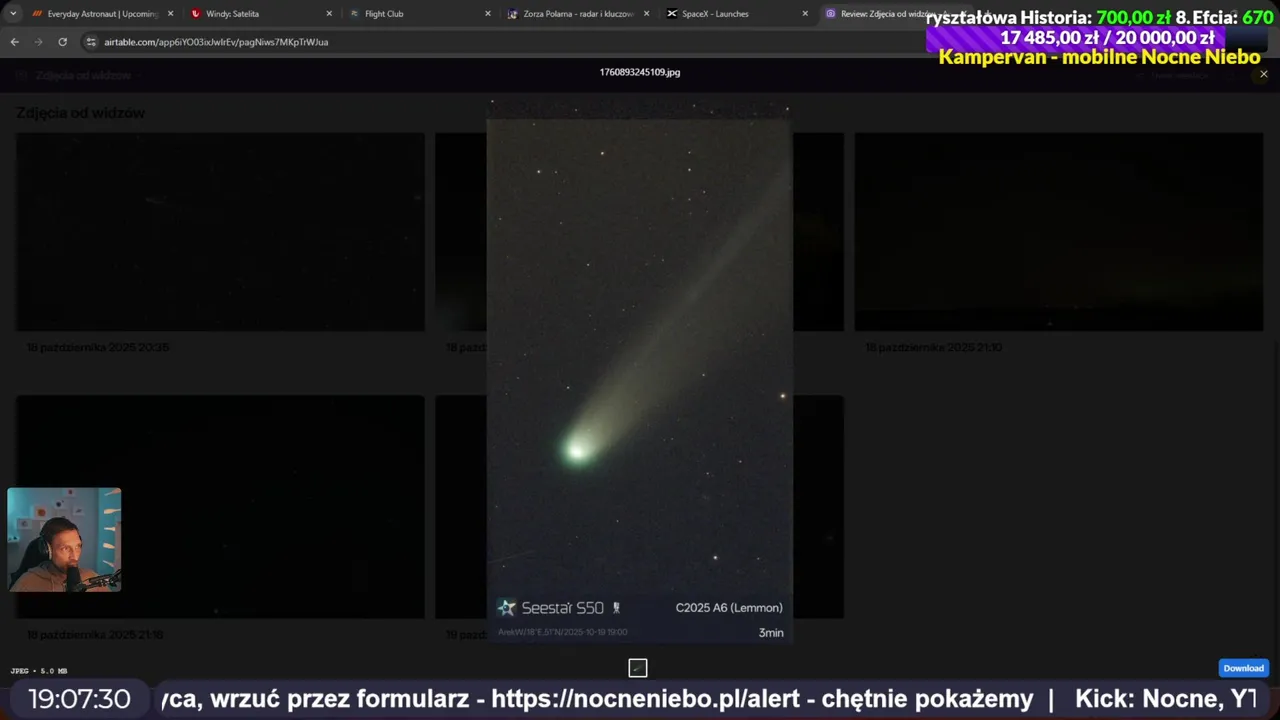This screenshot has width=1280, height=720.
Task: Close the Windy: Satelita tab
Action: coord(329,14)
